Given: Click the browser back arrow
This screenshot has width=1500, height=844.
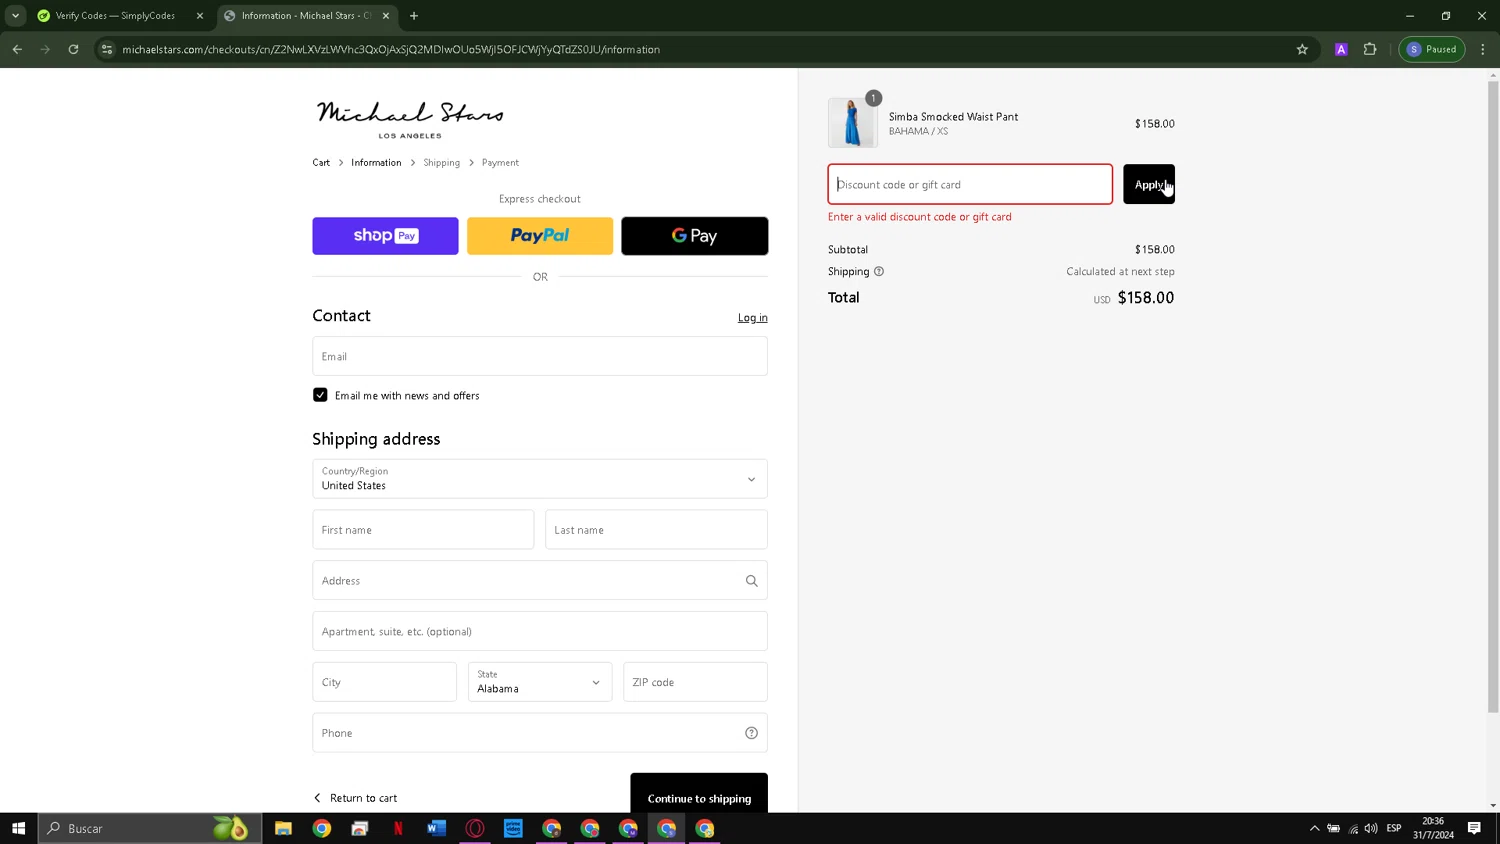Looking at the screenshot, I should [17, 49].
